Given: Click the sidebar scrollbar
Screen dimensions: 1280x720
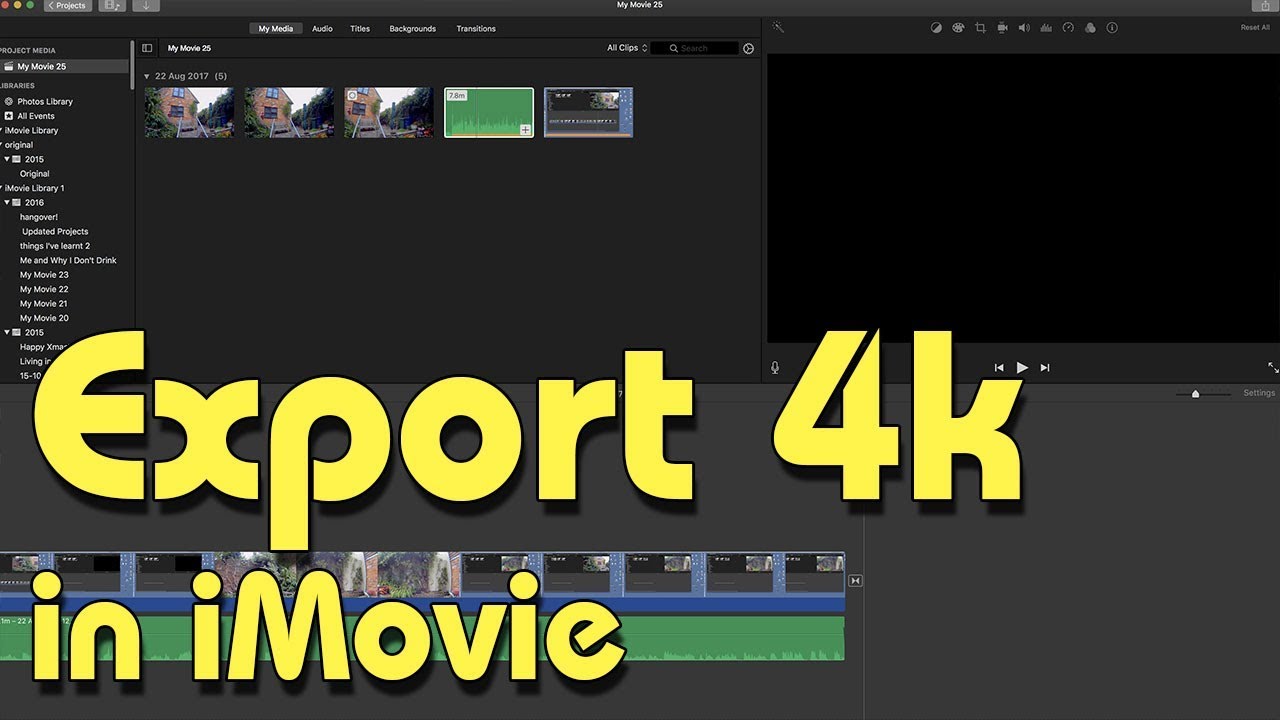Looking at the screenshot, I should click(133, 66).
